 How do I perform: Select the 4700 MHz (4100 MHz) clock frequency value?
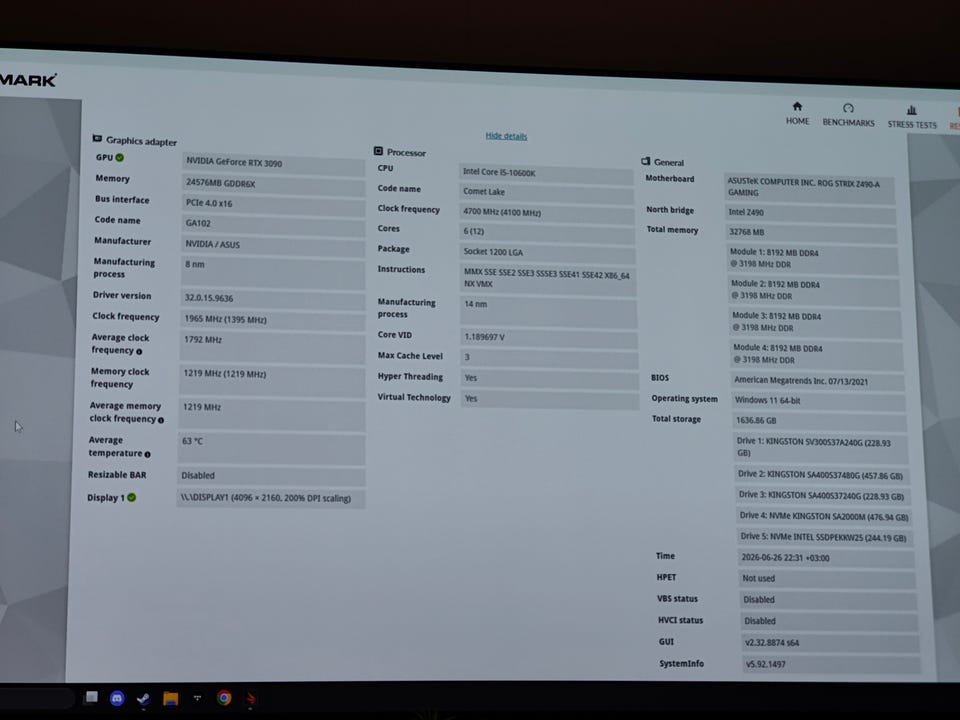pos(547,212)
